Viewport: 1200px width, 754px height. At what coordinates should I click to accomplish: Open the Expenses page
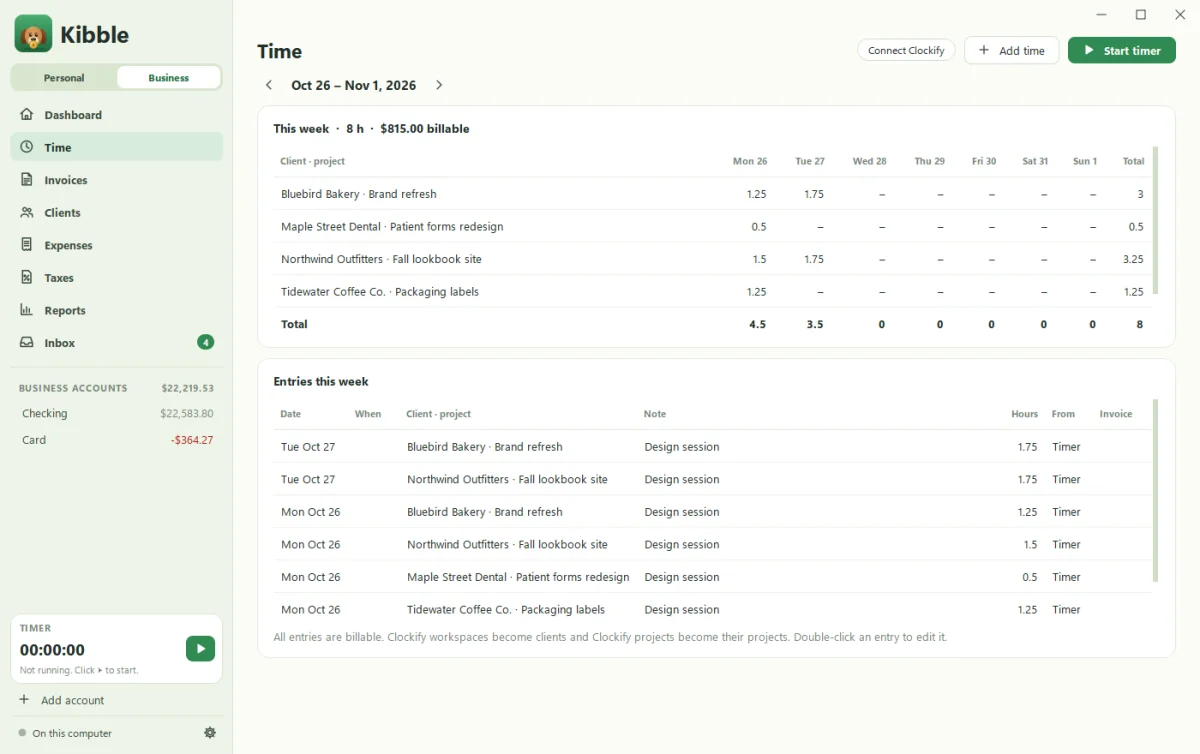coord(117,245)
